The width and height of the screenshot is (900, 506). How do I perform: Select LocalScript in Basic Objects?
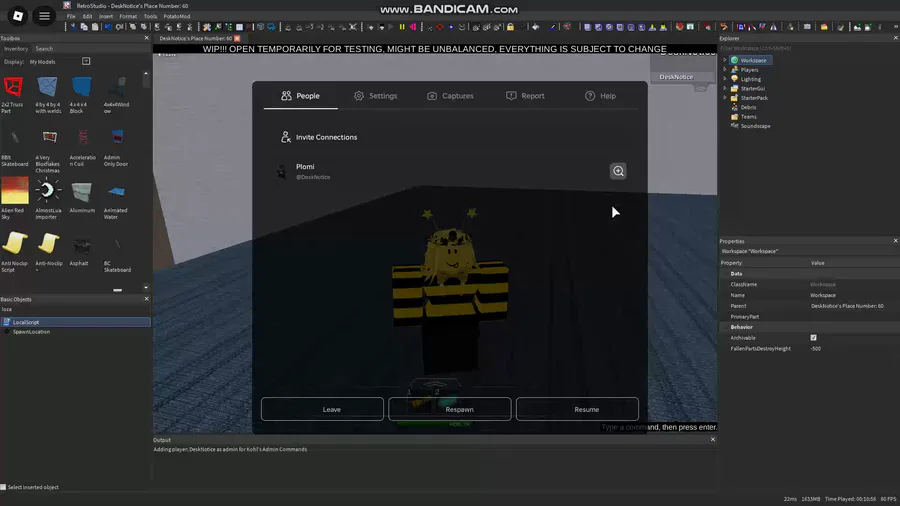pyautogui.click(x=75, y=322)
